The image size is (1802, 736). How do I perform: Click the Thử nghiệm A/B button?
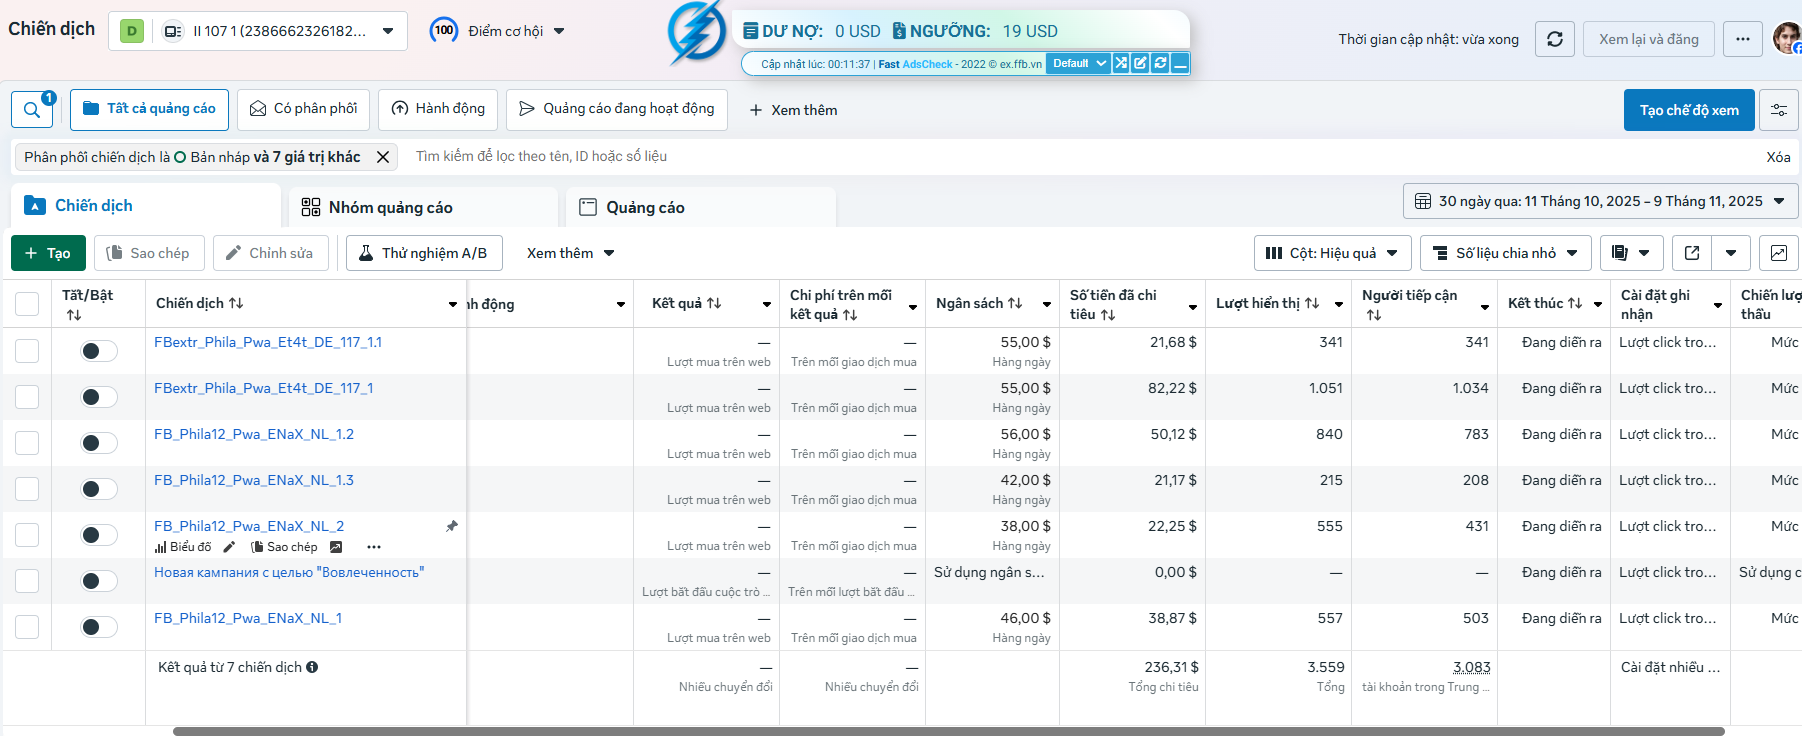tap(424, 253)
